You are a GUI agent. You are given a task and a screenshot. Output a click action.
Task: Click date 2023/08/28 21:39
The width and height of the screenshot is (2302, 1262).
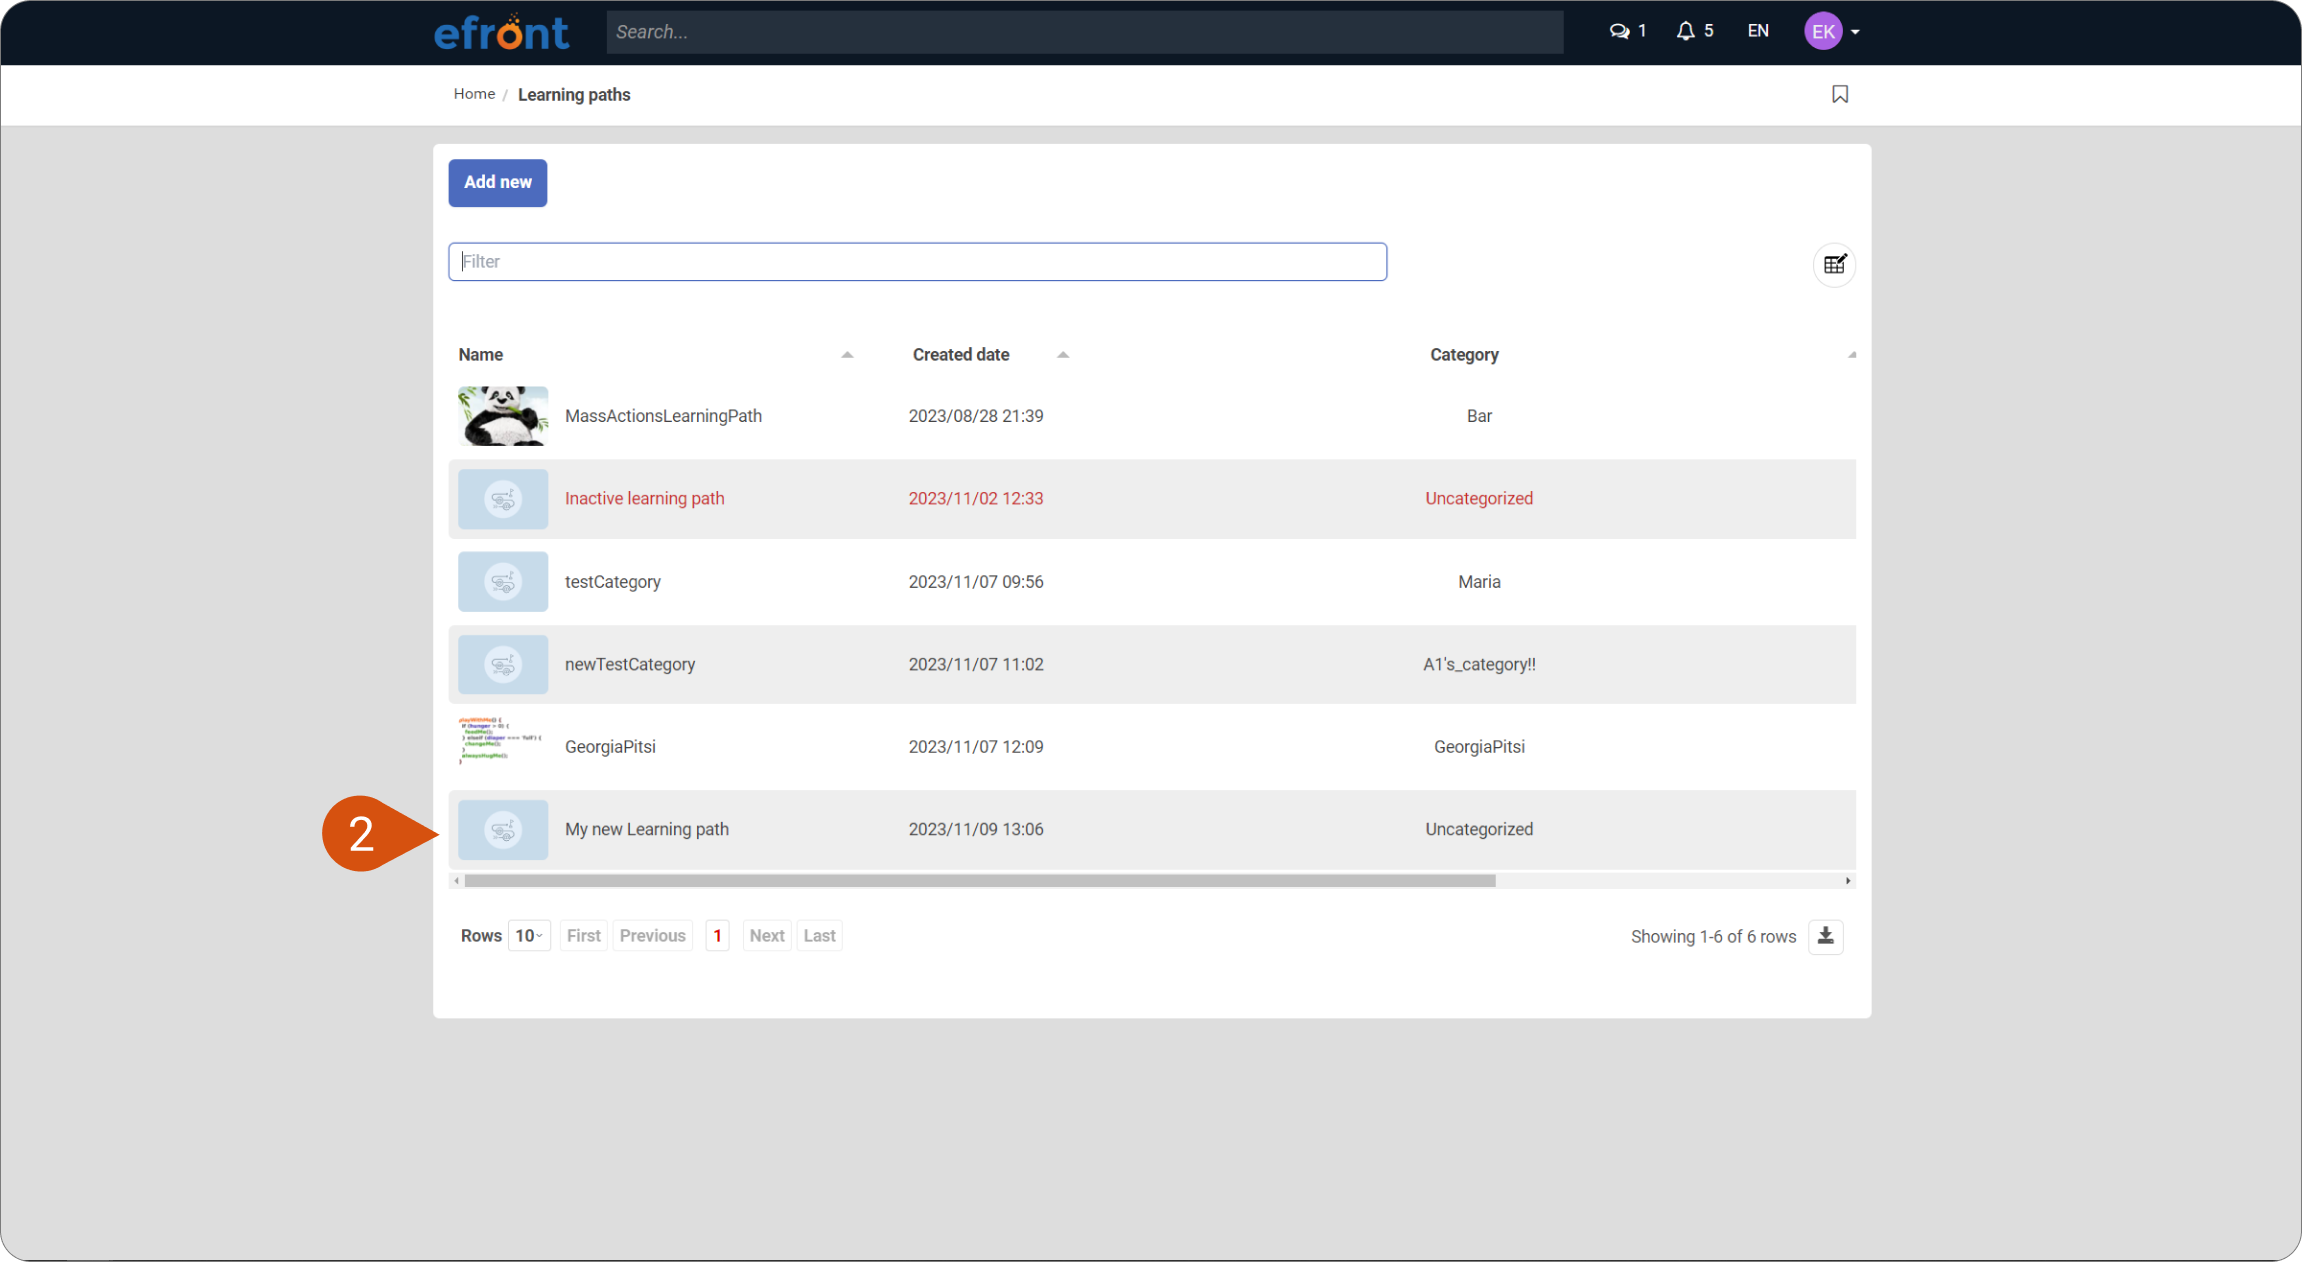(x=976, y=416)
